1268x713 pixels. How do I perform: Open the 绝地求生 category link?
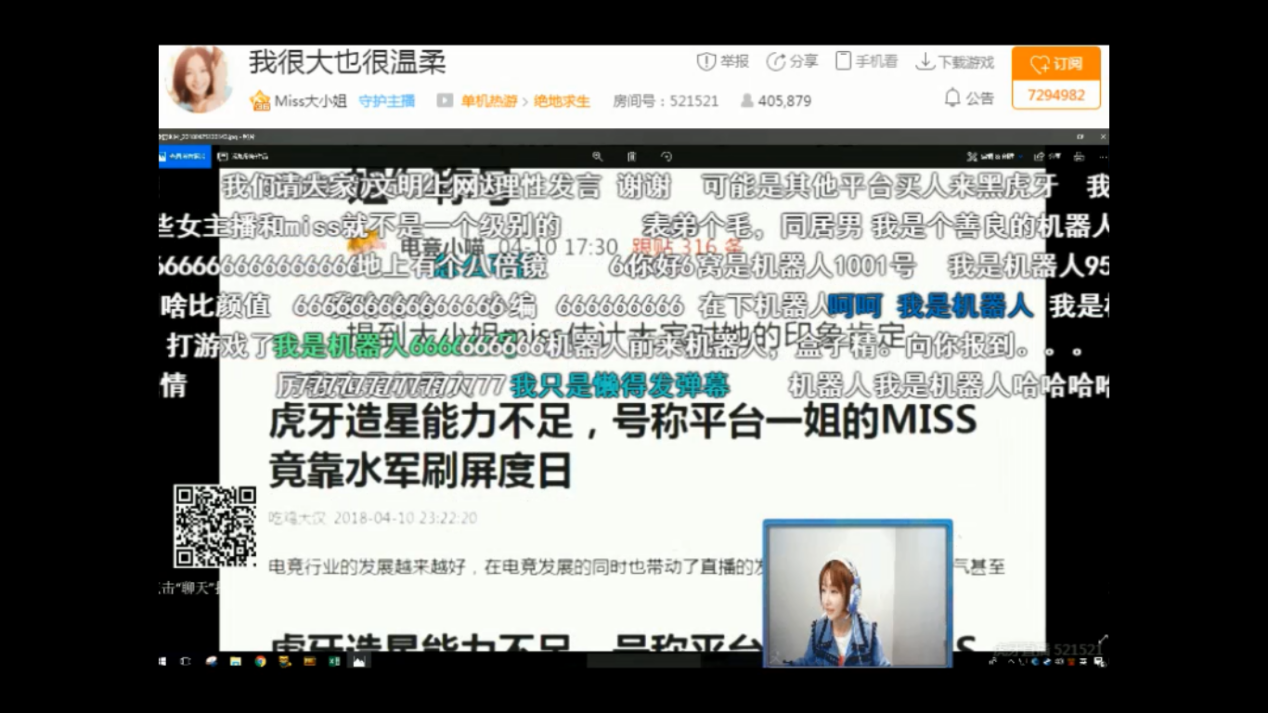point(562,101)
